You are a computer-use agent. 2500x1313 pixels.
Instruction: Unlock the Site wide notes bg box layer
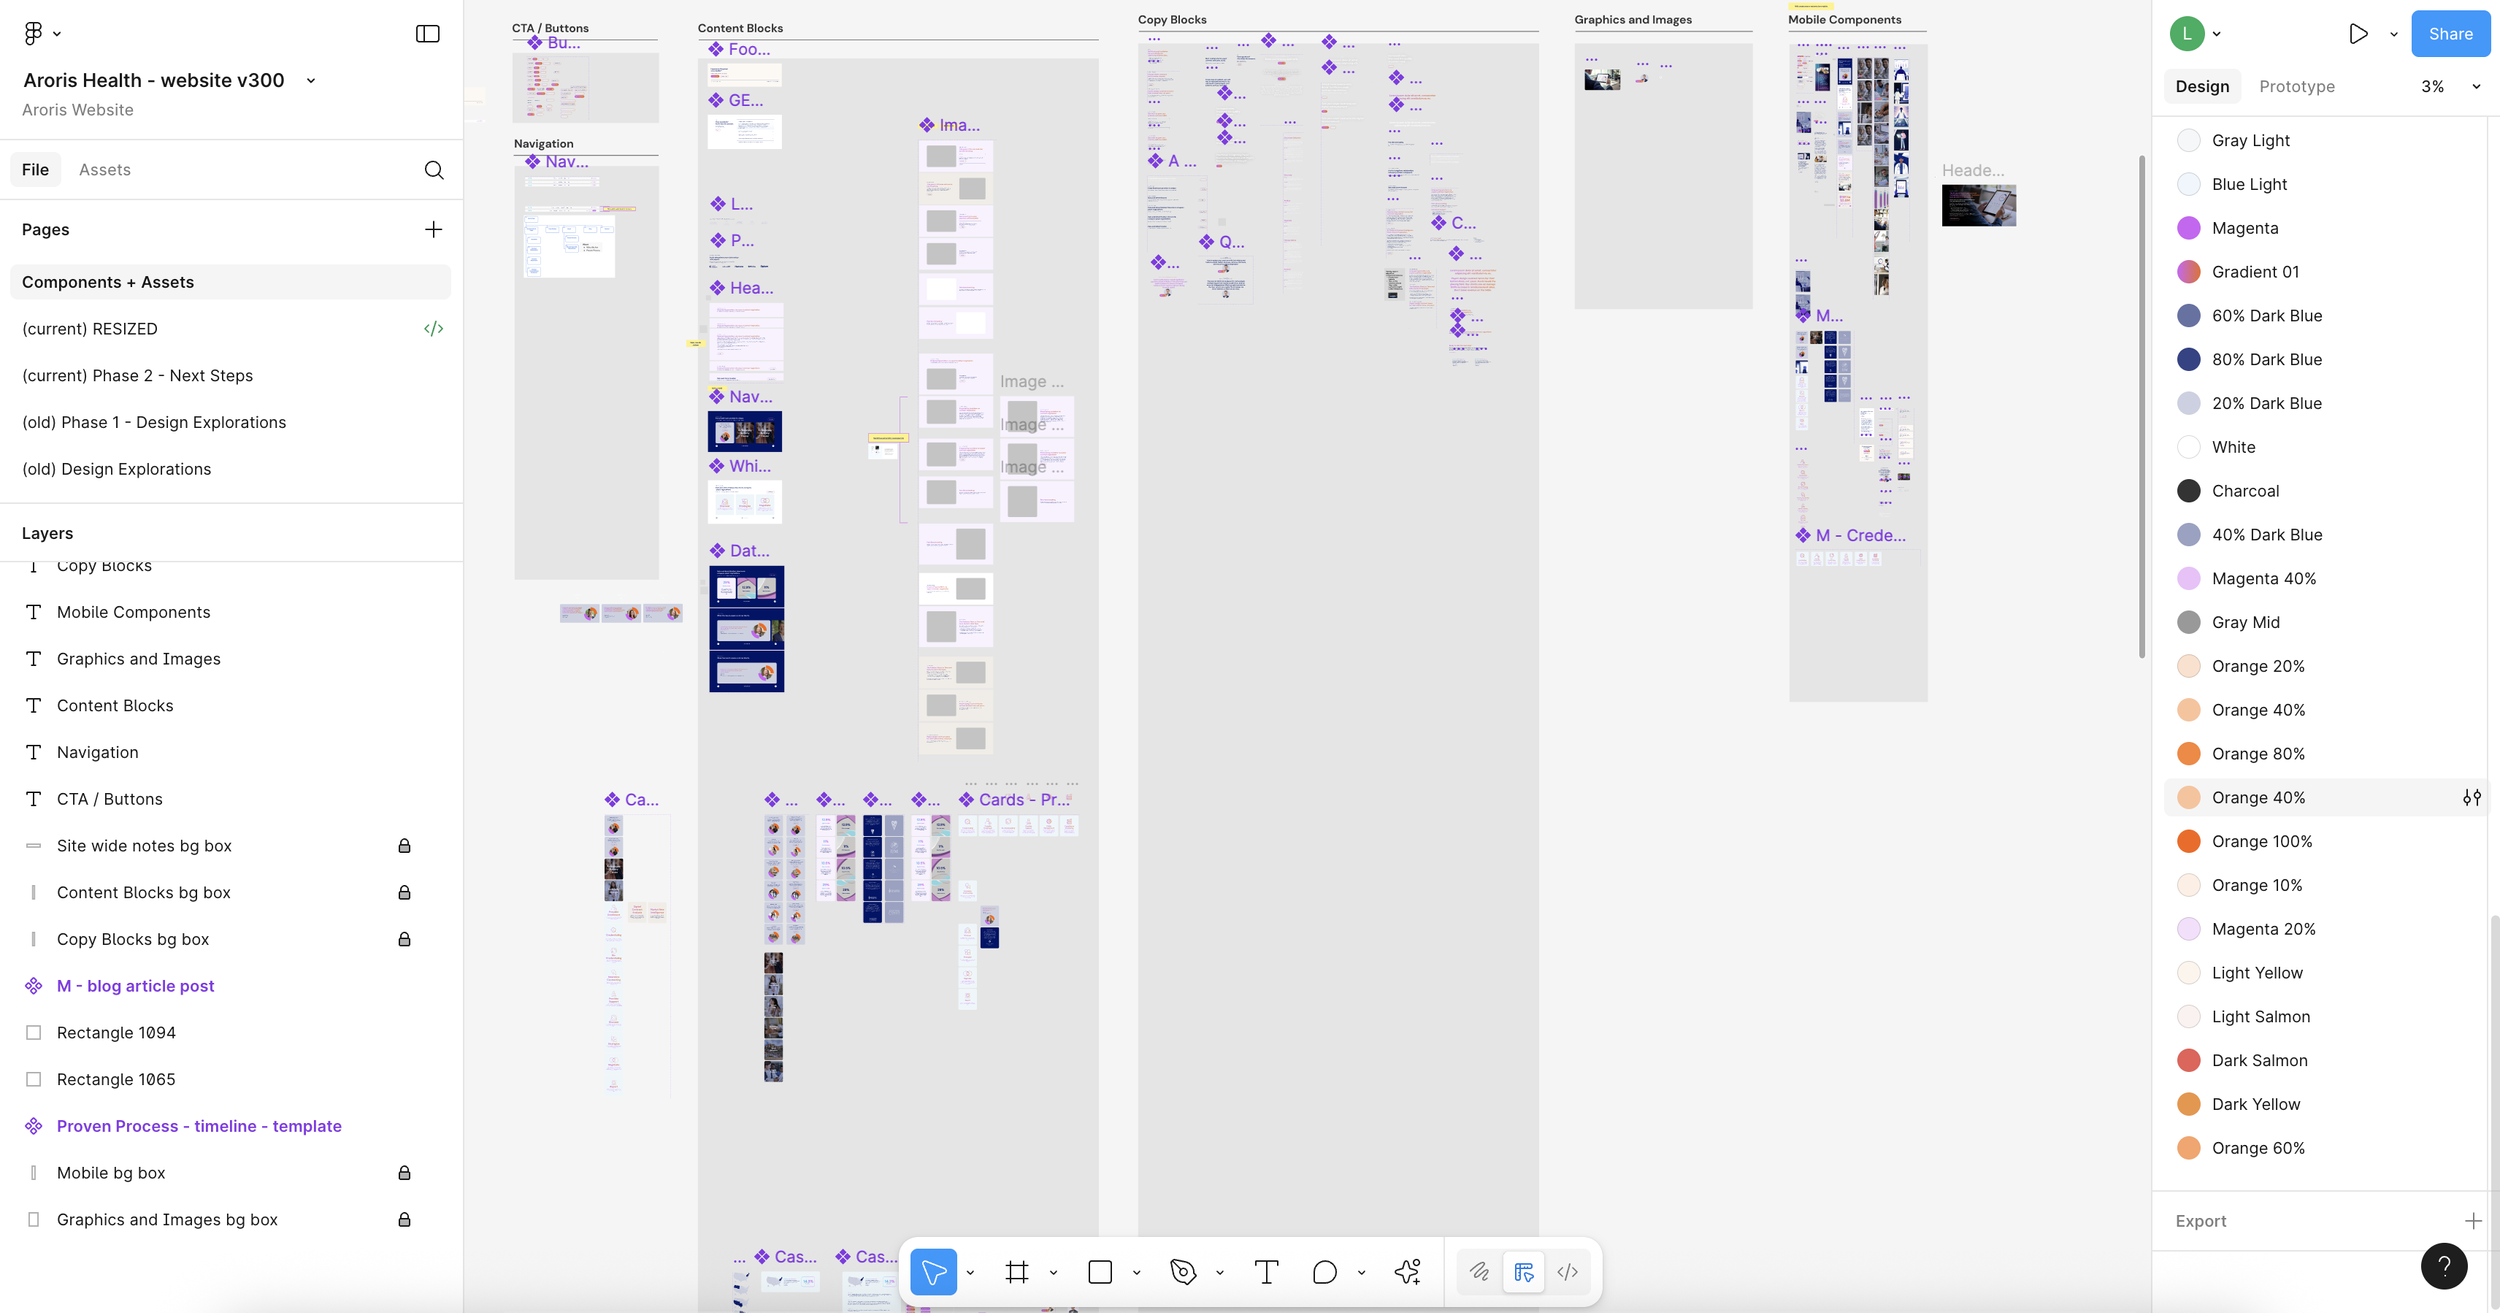pos(404,846)
